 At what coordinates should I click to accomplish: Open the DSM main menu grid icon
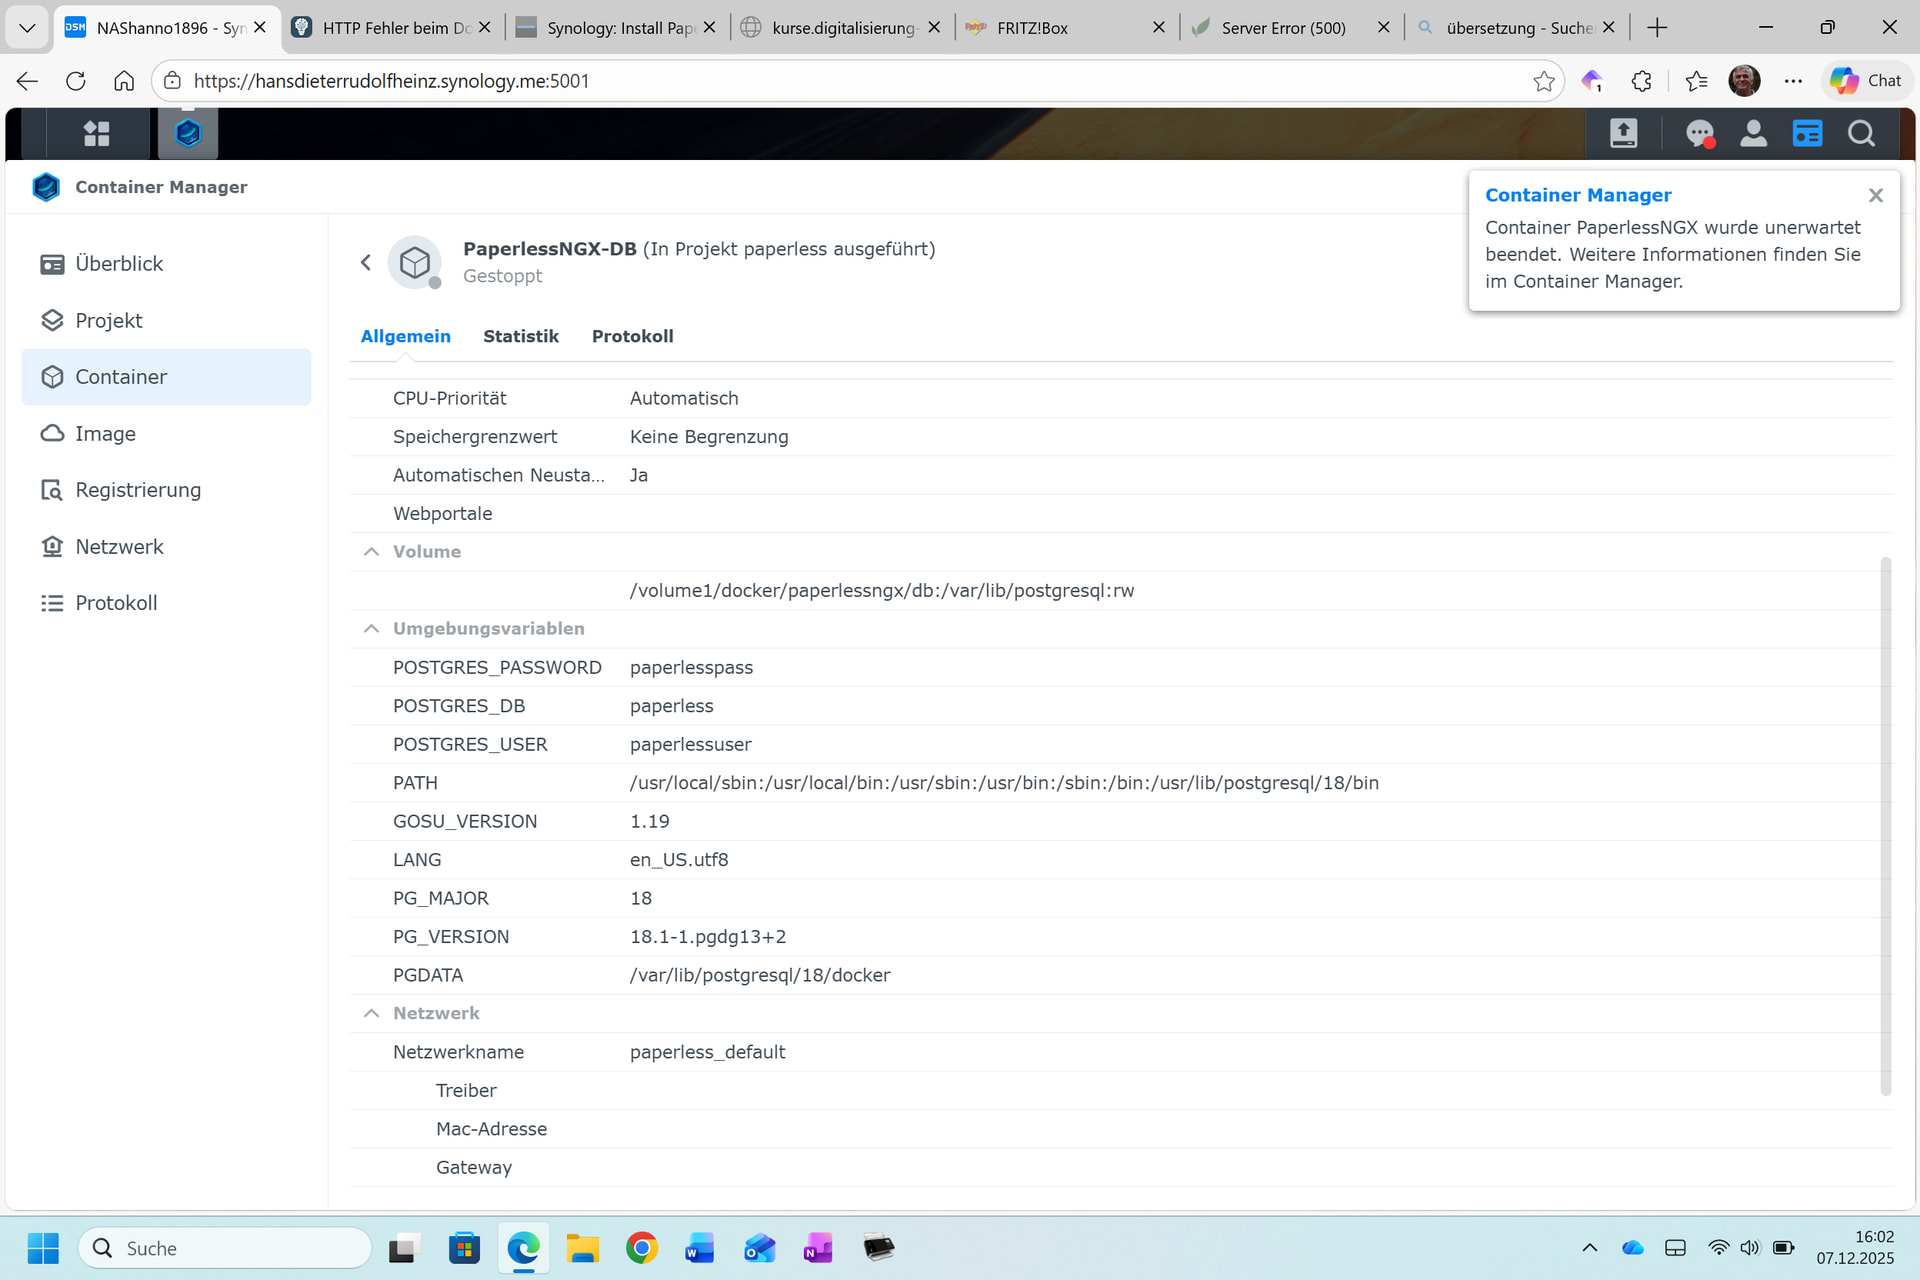[96, 133]
